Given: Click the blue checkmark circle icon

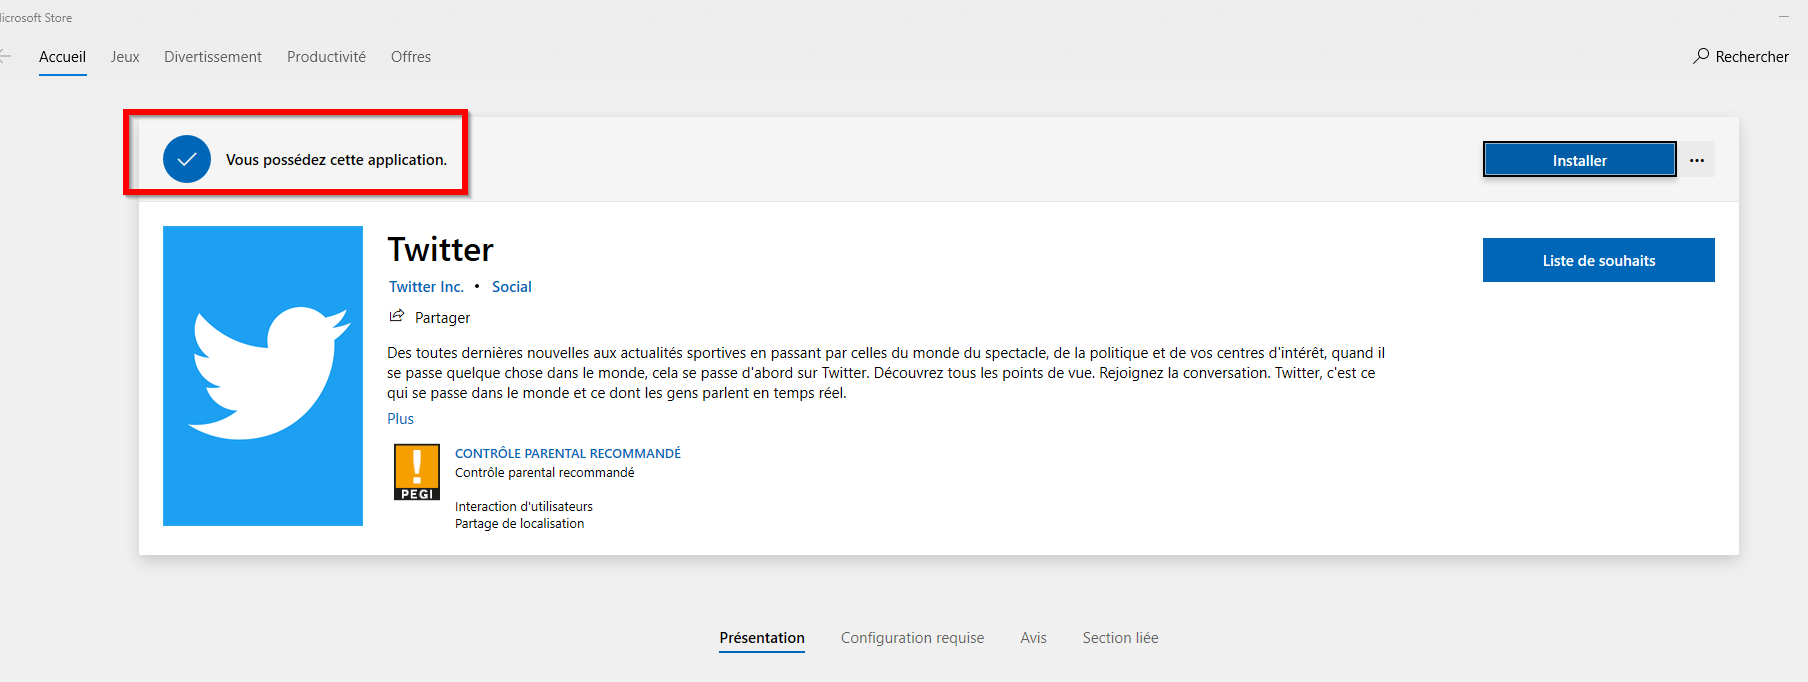Looking at the screenshot, I should [x=187, y=159].
